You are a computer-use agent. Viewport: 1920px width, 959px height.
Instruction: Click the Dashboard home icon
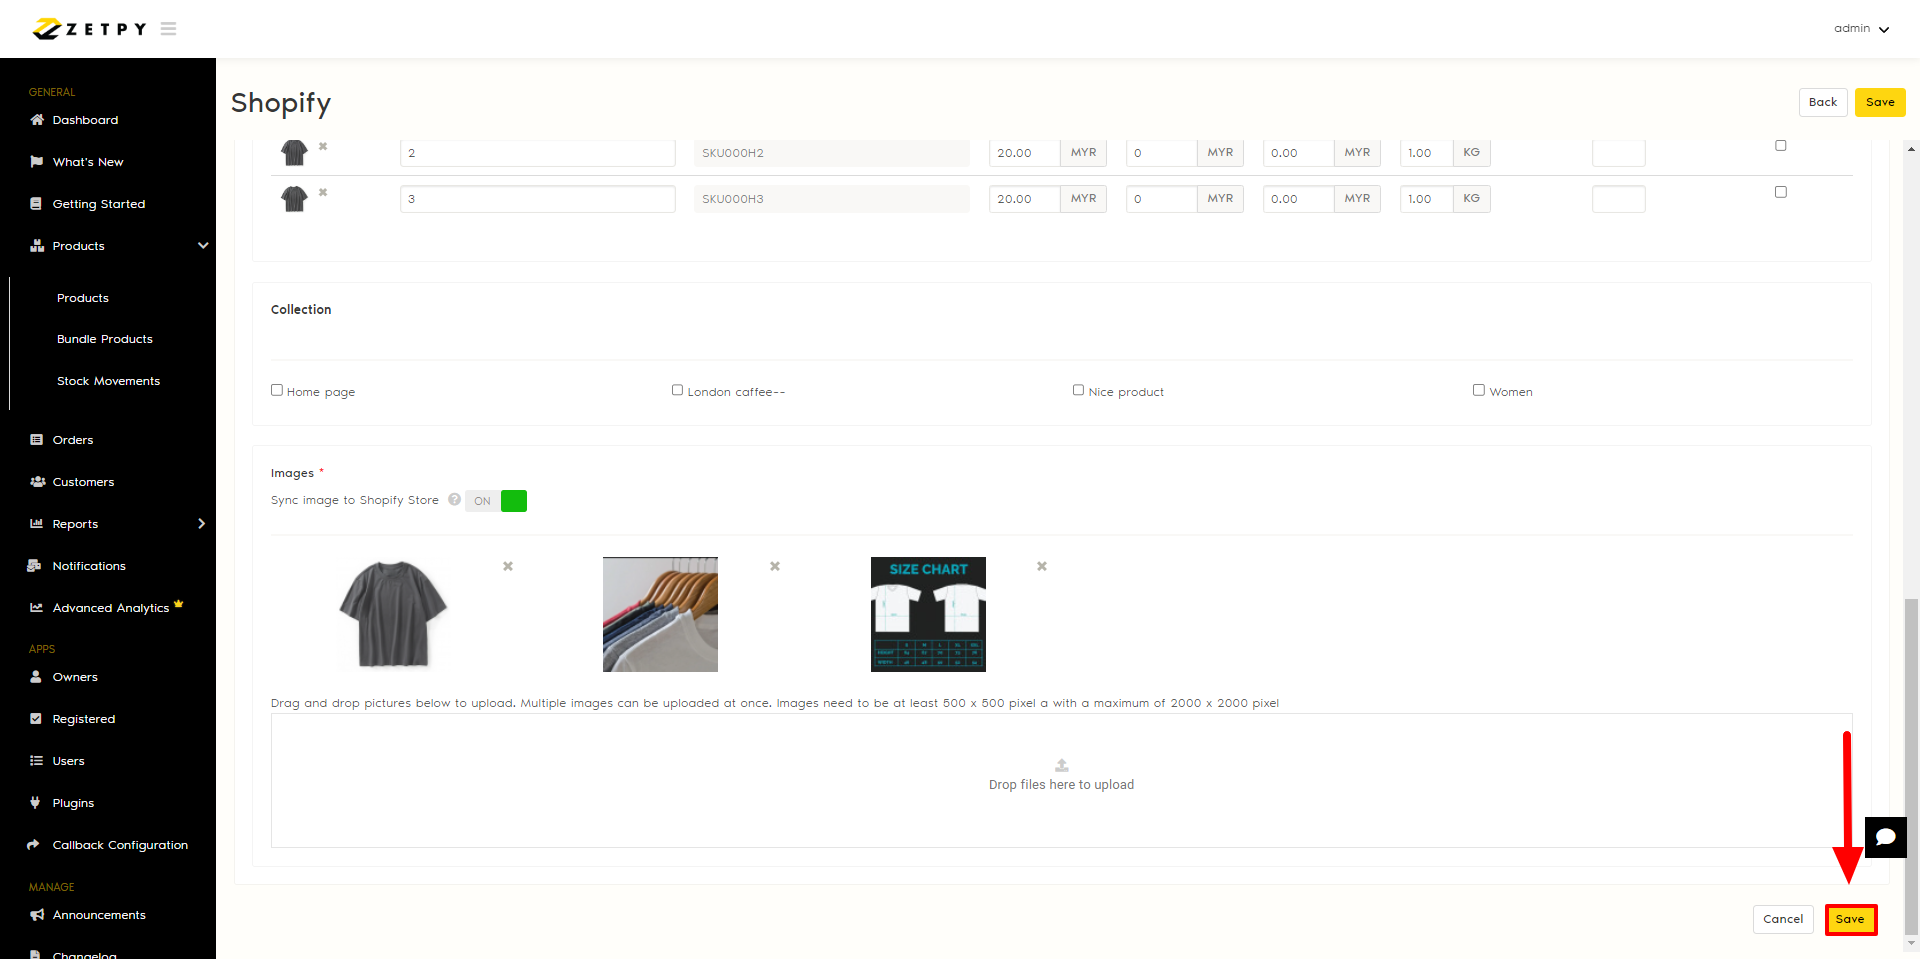click(x=37, y=120)
